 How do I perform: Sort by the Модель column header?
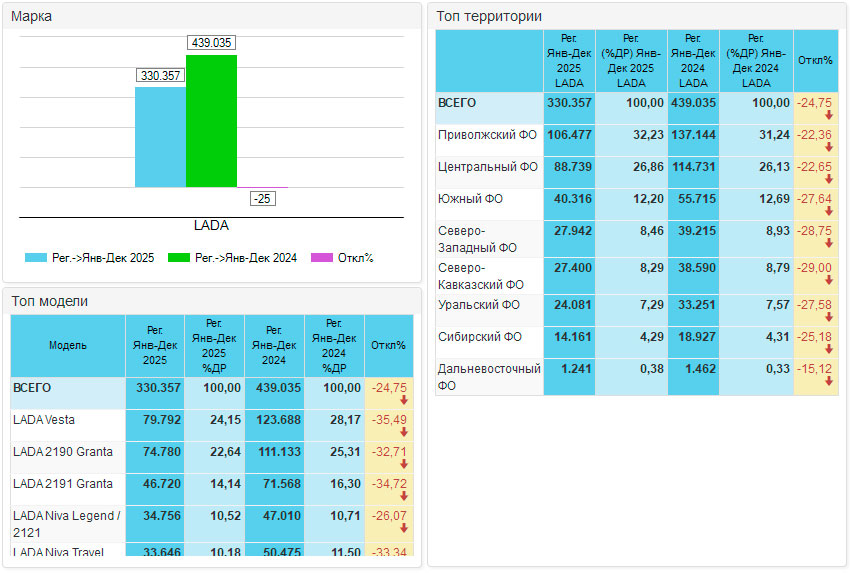pos(68,345)
